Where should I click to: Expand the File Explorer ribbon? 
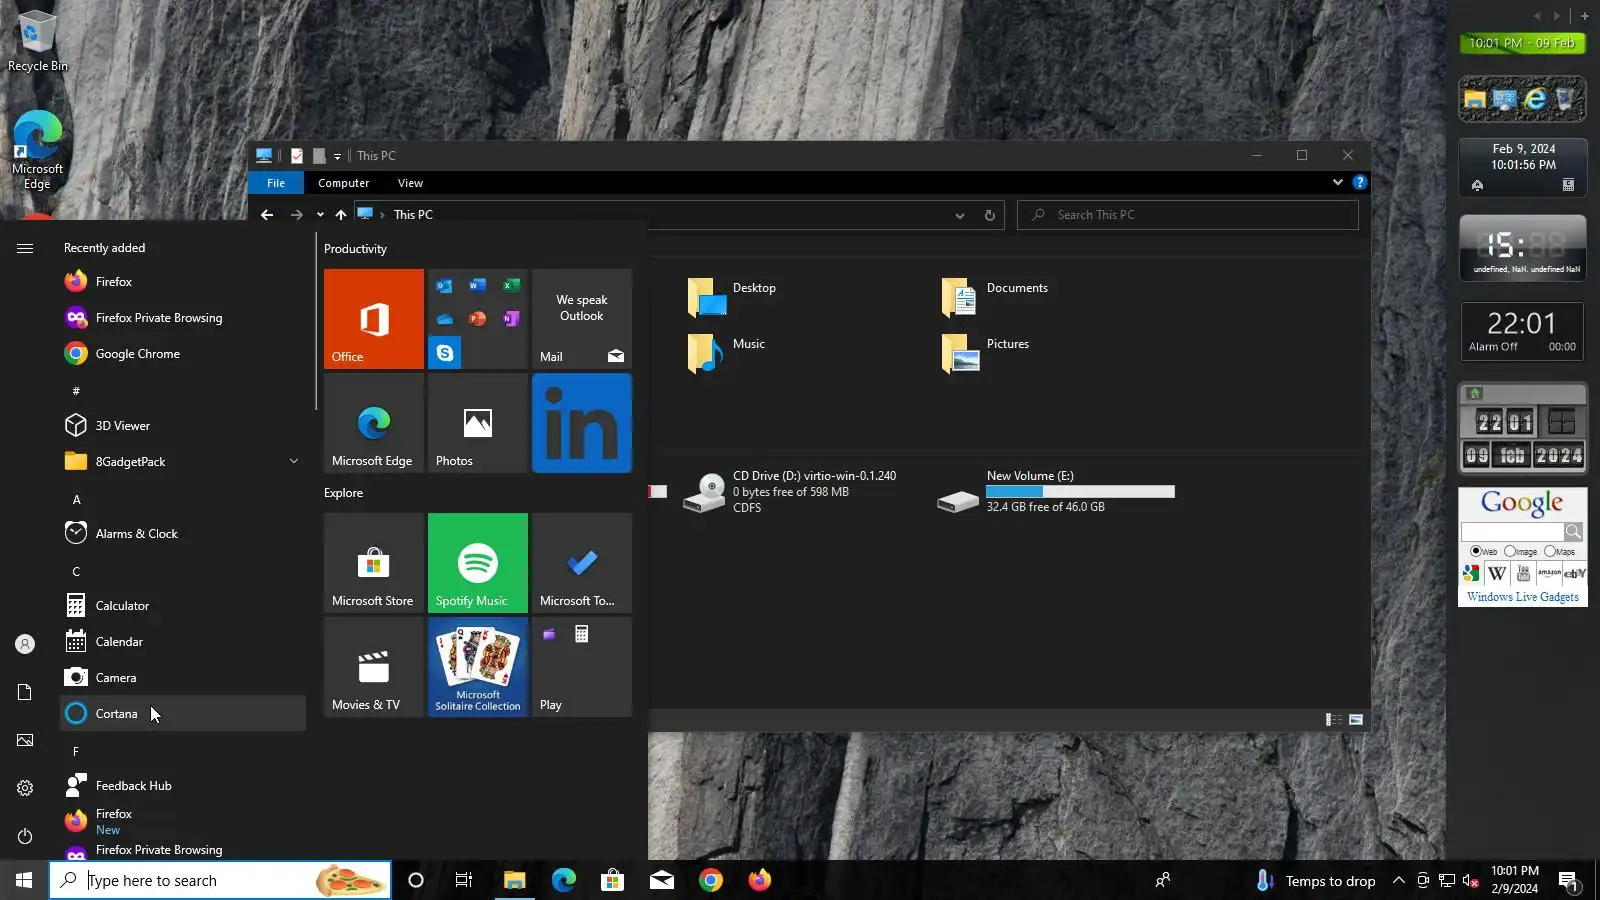tap(1338, 182)
